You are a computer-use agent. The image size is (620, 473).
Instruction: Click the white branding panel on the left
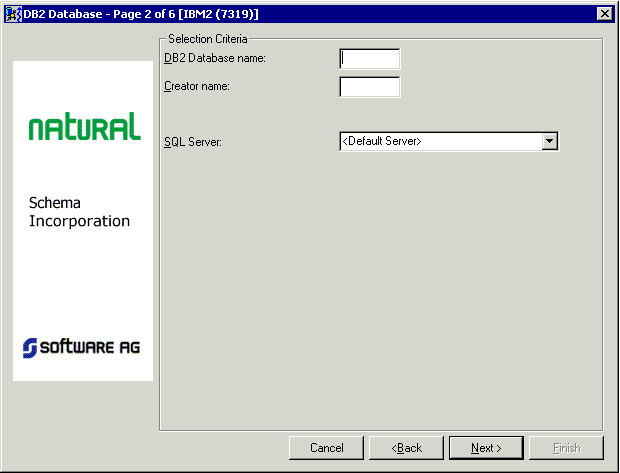tap(83, 280)
